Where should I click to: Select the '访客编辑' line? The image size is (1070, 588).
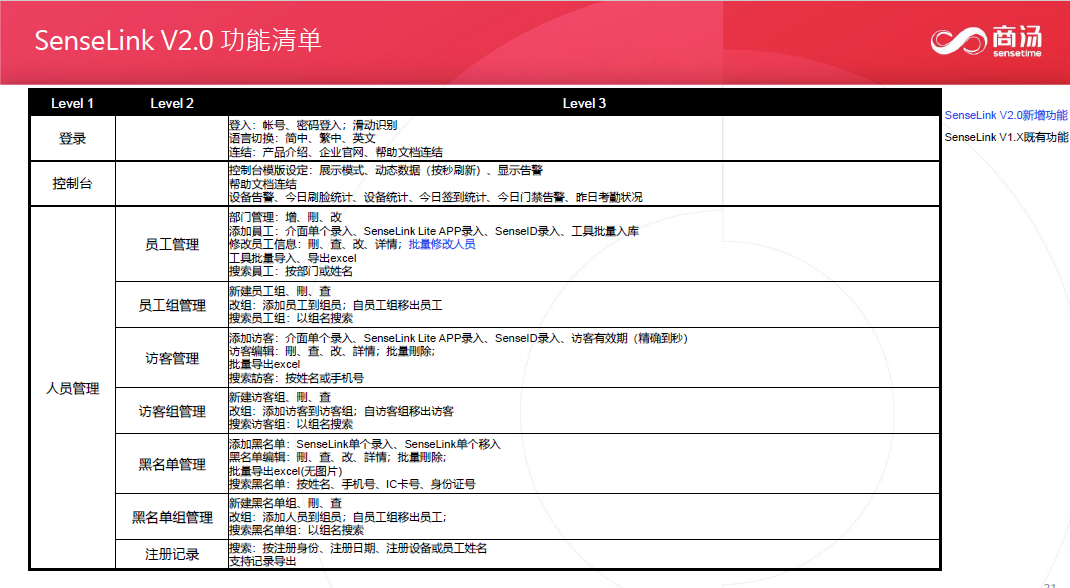pyautogui.click(x=332, y=351)
